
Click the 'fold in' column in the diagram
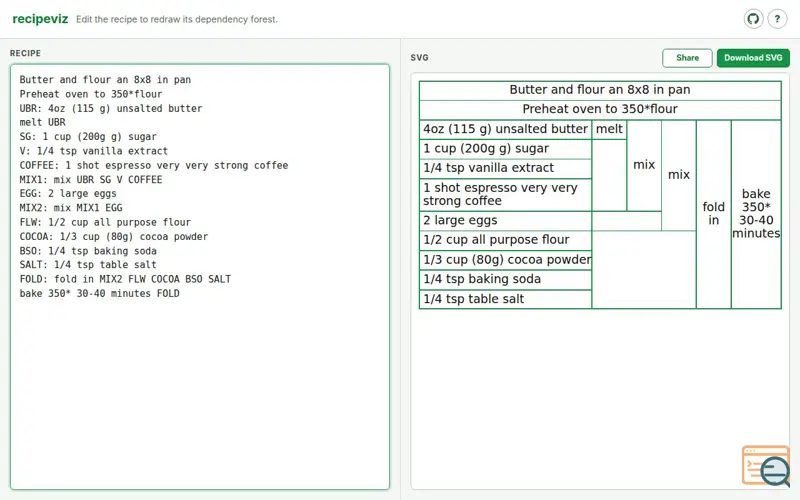coord(713,214)
